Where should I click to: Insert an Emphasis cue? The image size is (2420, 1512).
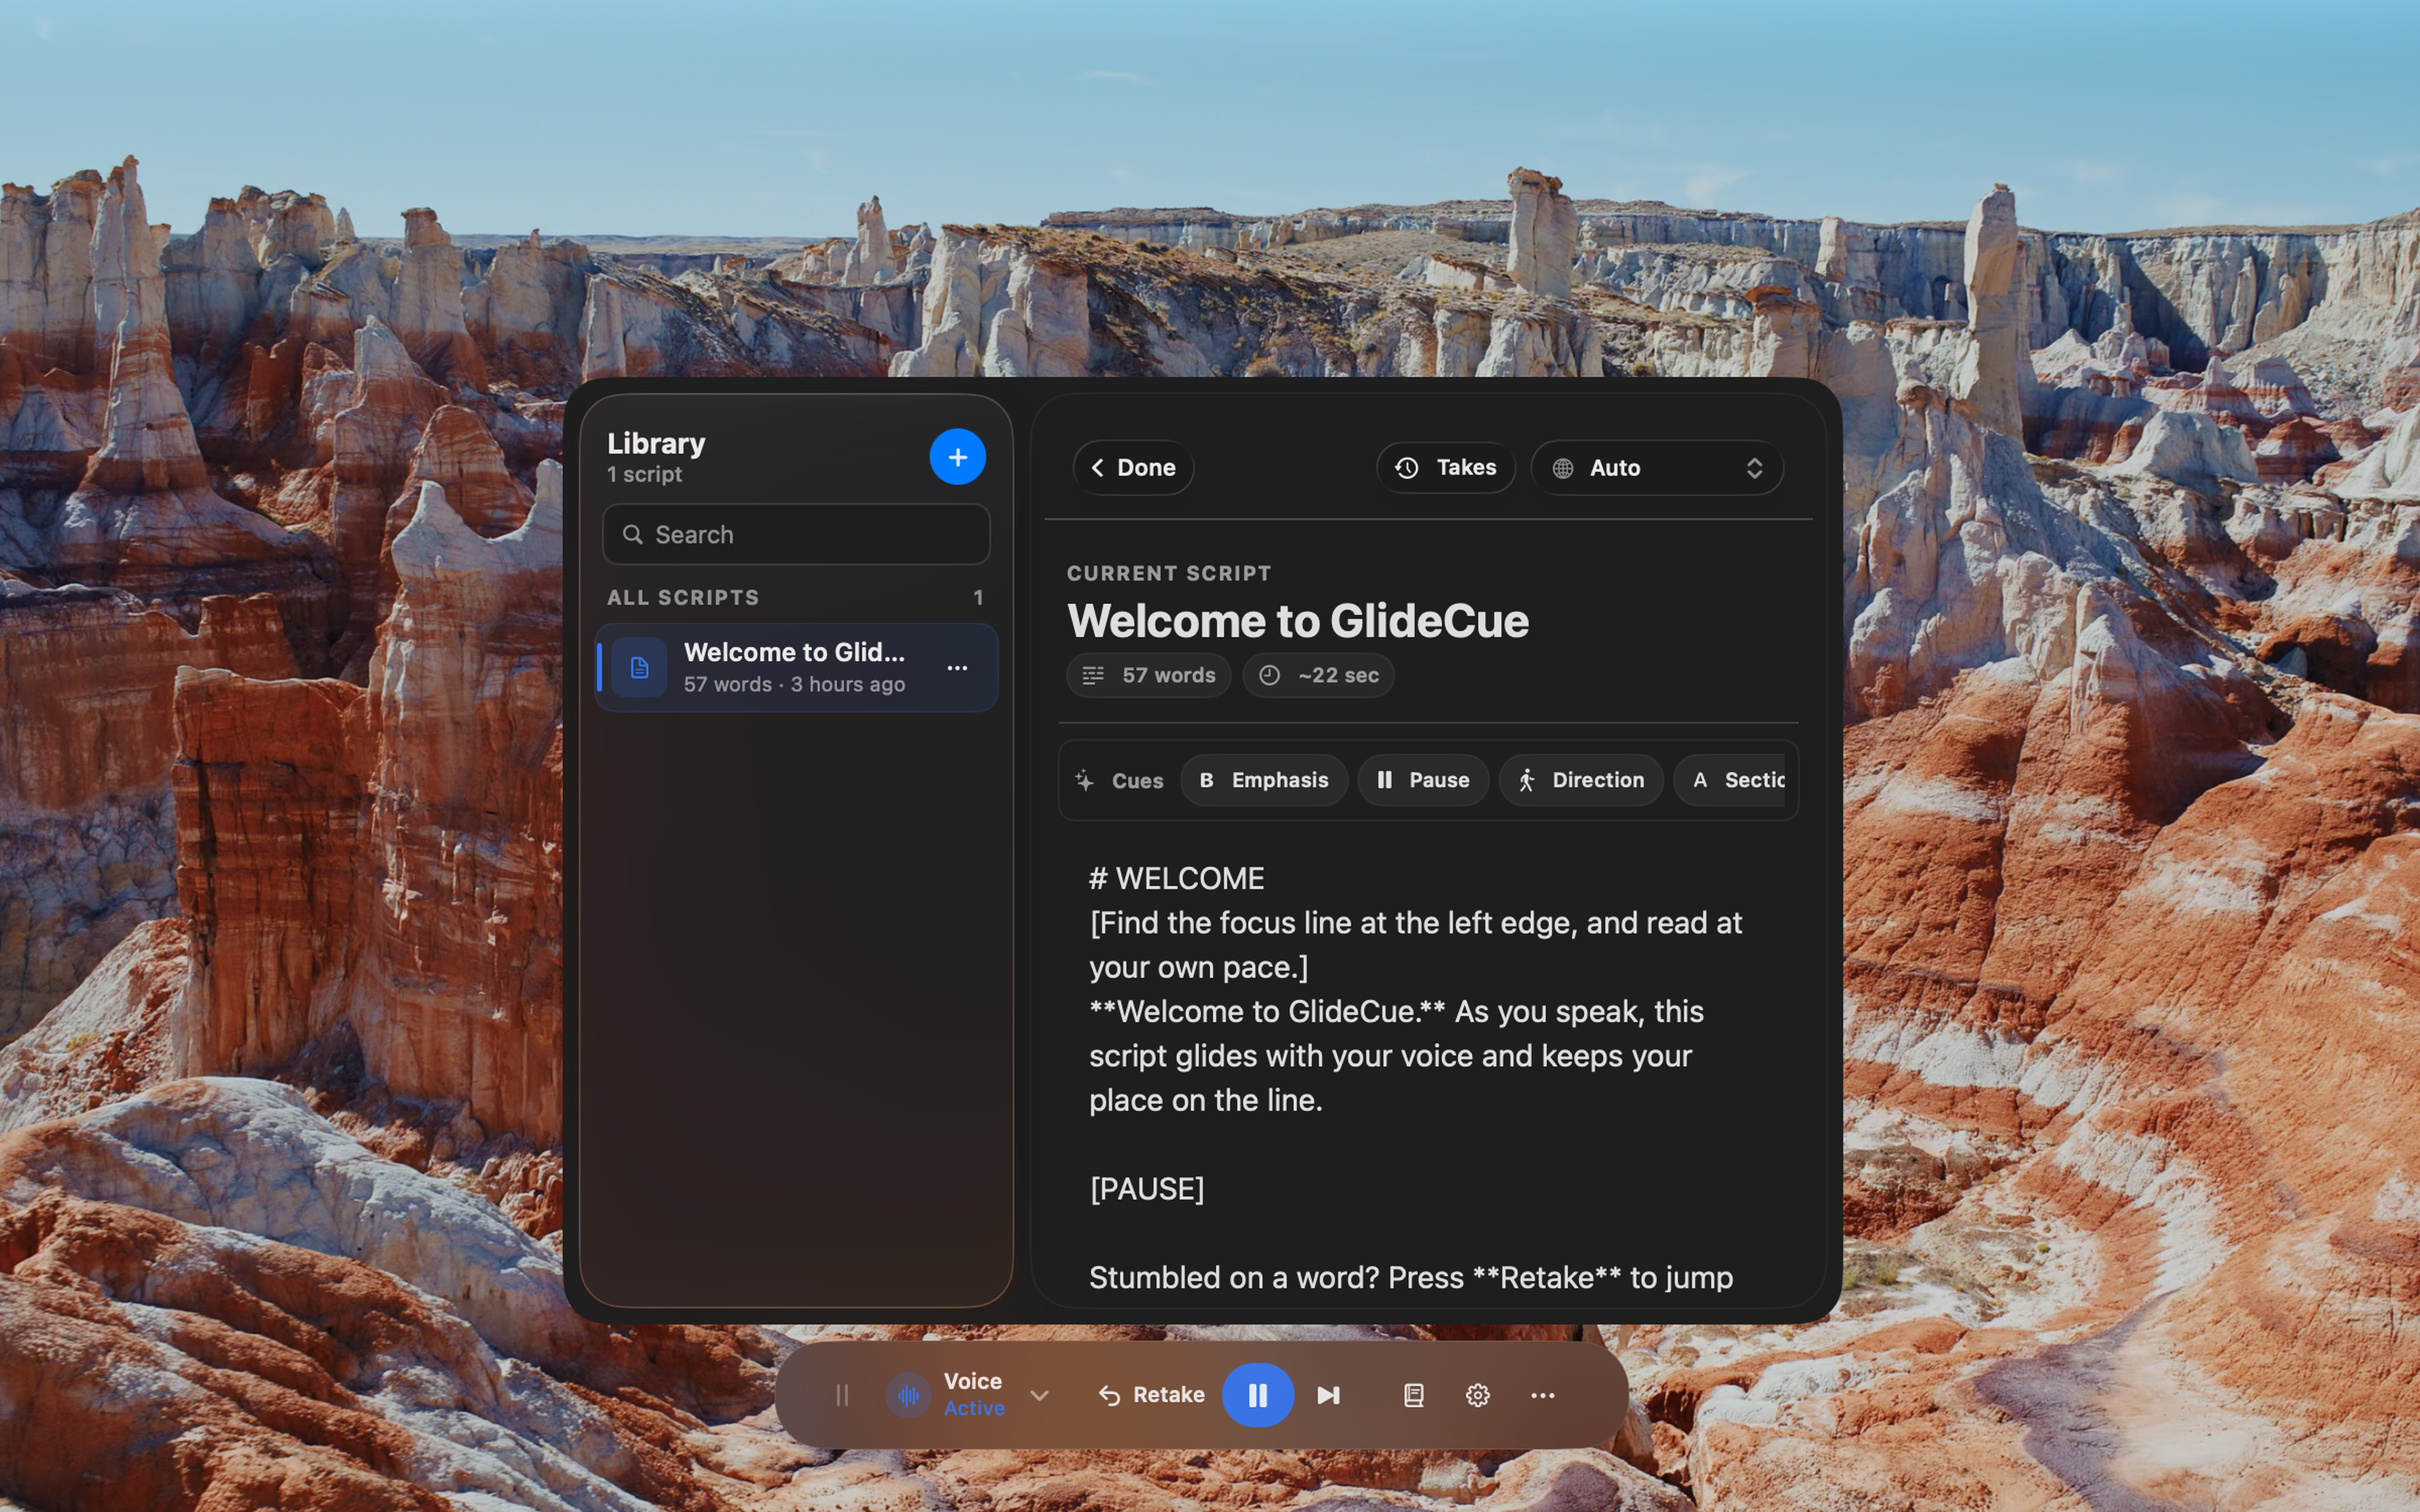(x=1264, y=780)
